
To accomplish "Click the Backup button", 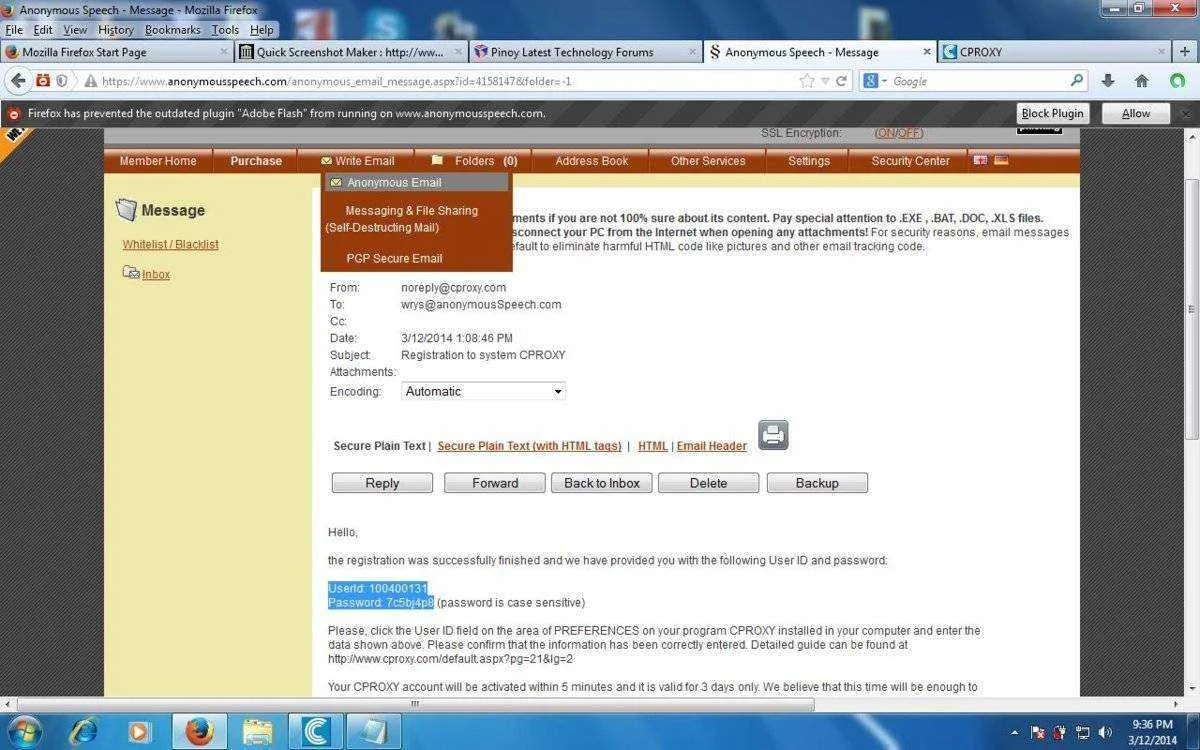I will (x=817, y=483).
